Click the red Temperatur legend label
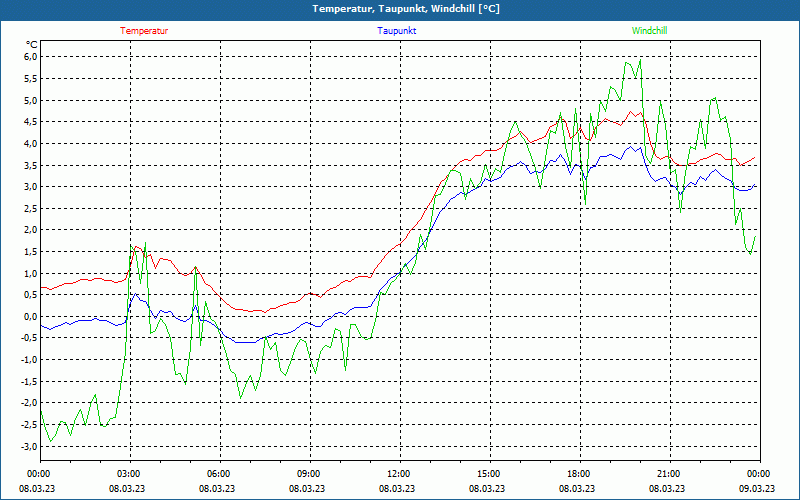 click(x=144, y=31)
